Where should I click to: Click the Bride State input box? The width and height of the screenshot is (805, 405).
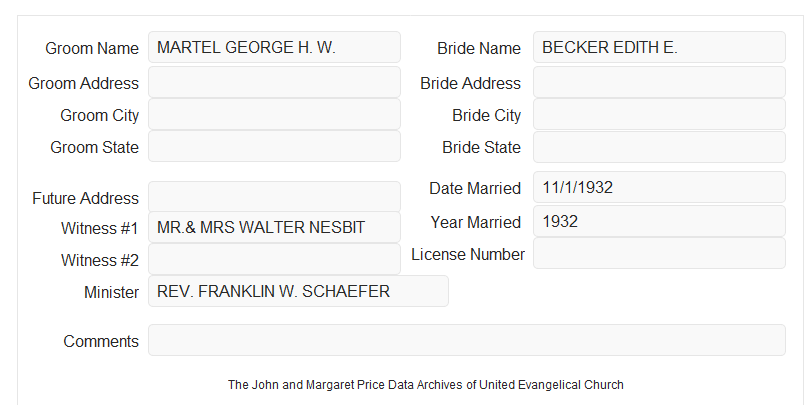pos(659,147)
